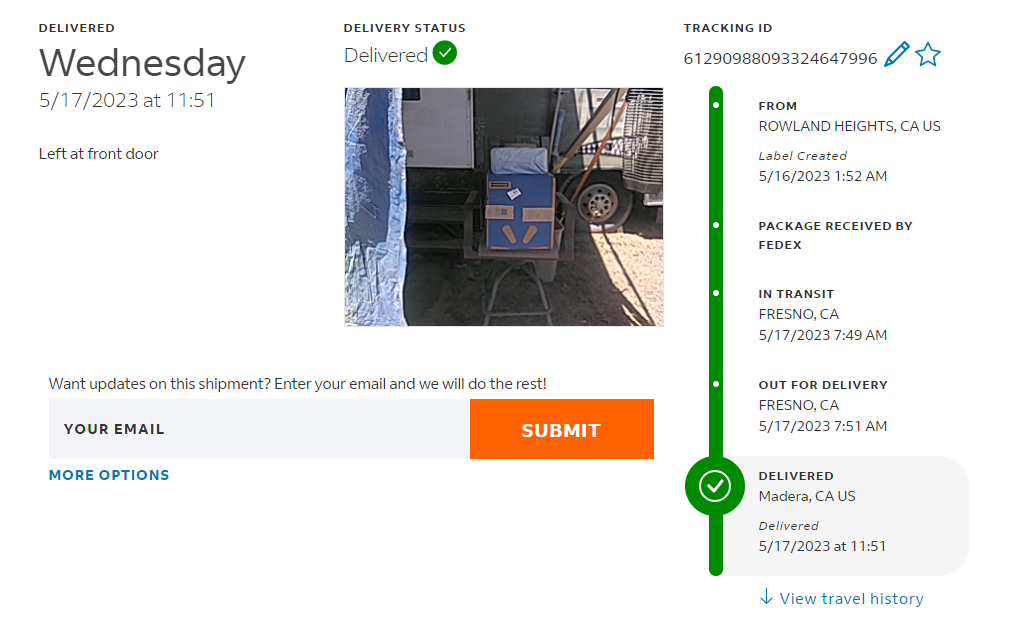Image resolution: width=1013 pixels, height=632 pixels.
Task: Click the From timeline dot marker
Action: (x=716, y=105)
